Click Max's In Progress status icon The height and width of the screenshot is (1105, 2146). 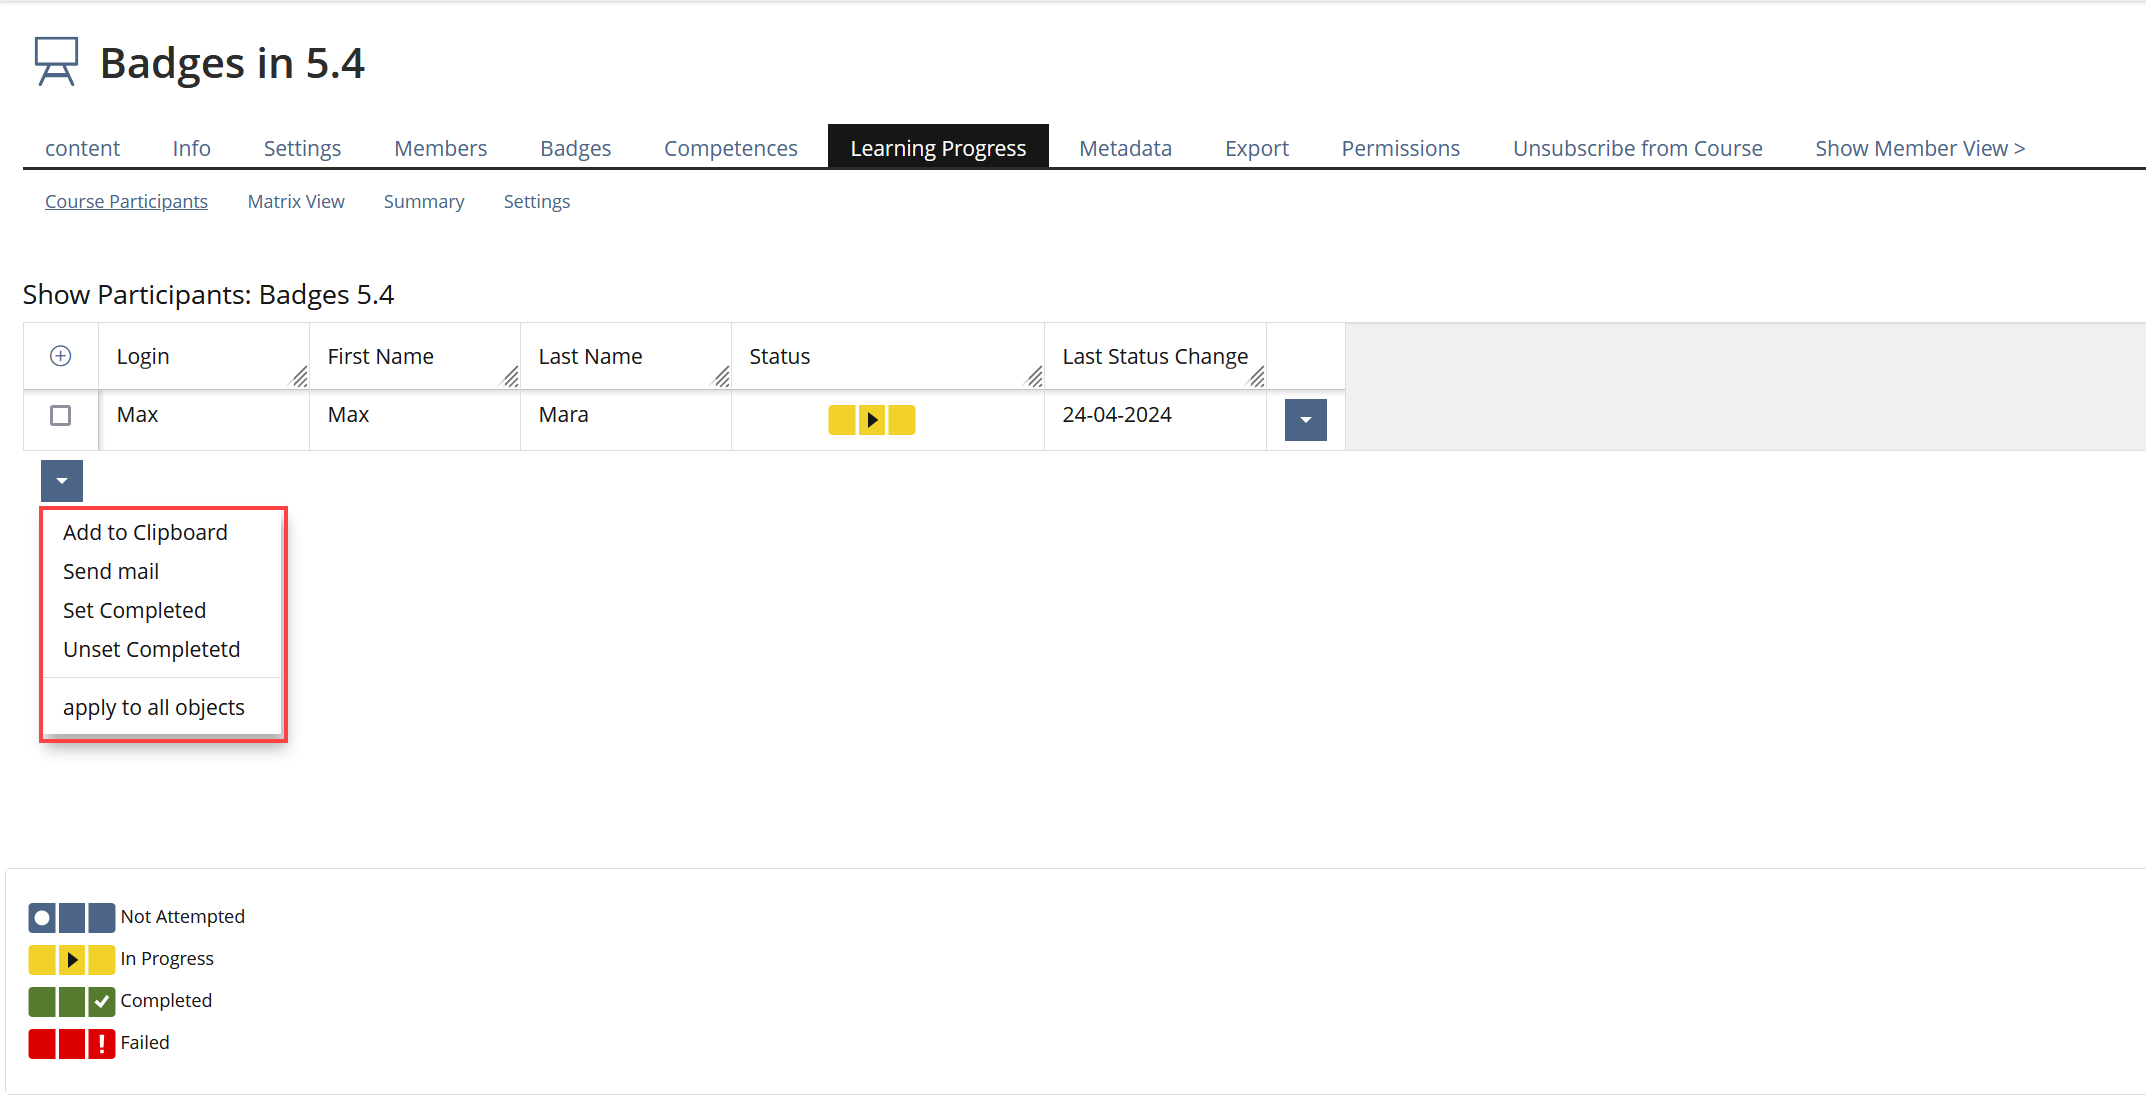click(x=871, y=419)
